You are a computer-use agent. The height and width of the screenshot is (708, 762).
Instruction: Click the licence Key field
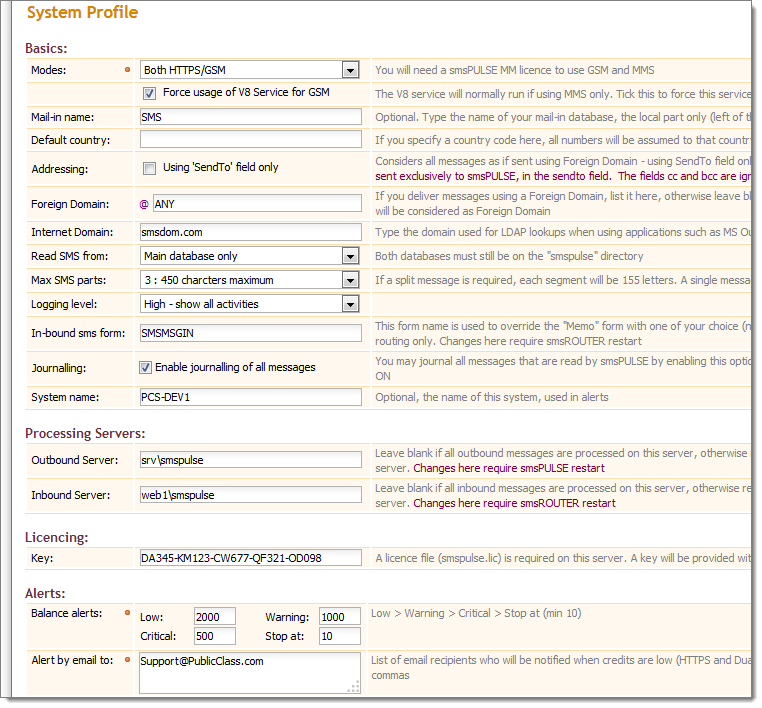pos(251,558)
